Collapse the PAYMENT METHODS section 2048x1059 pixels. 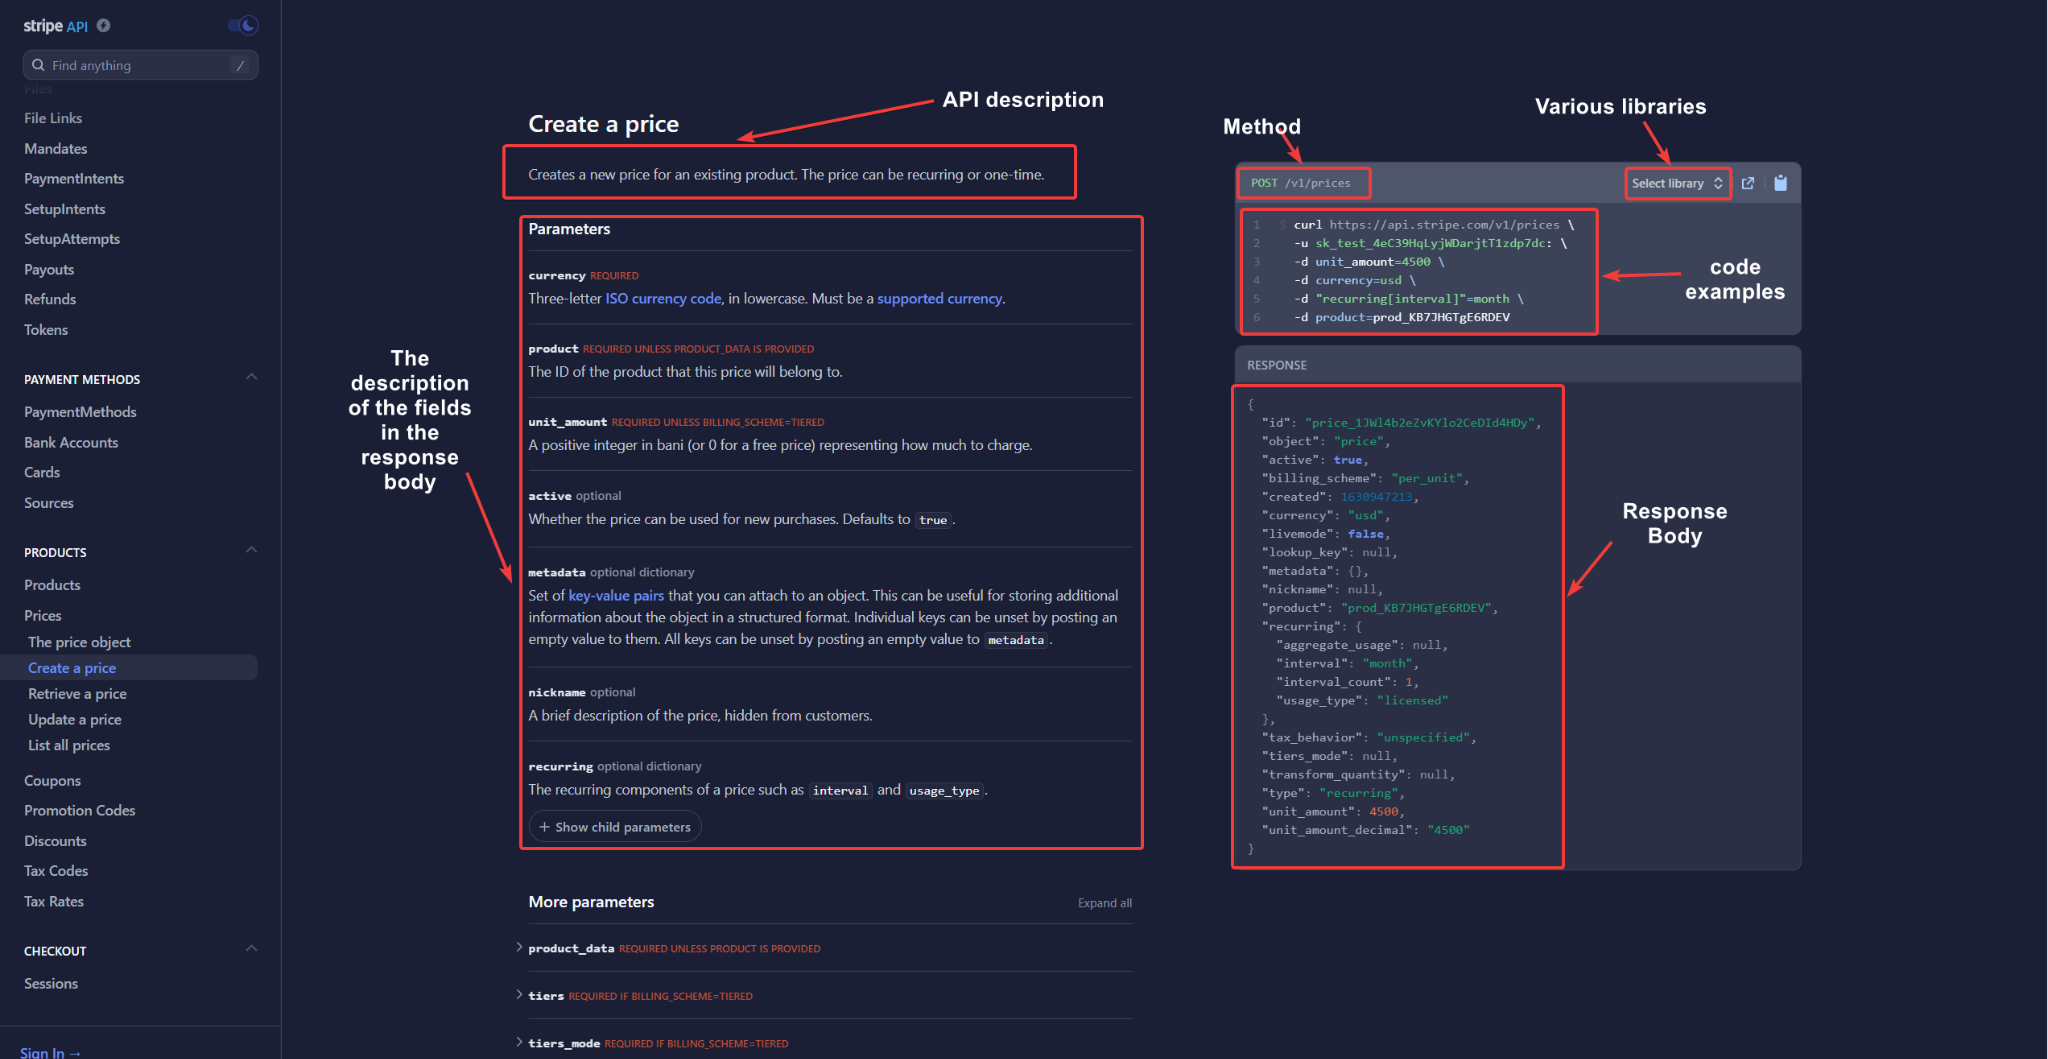click(252, 377)
